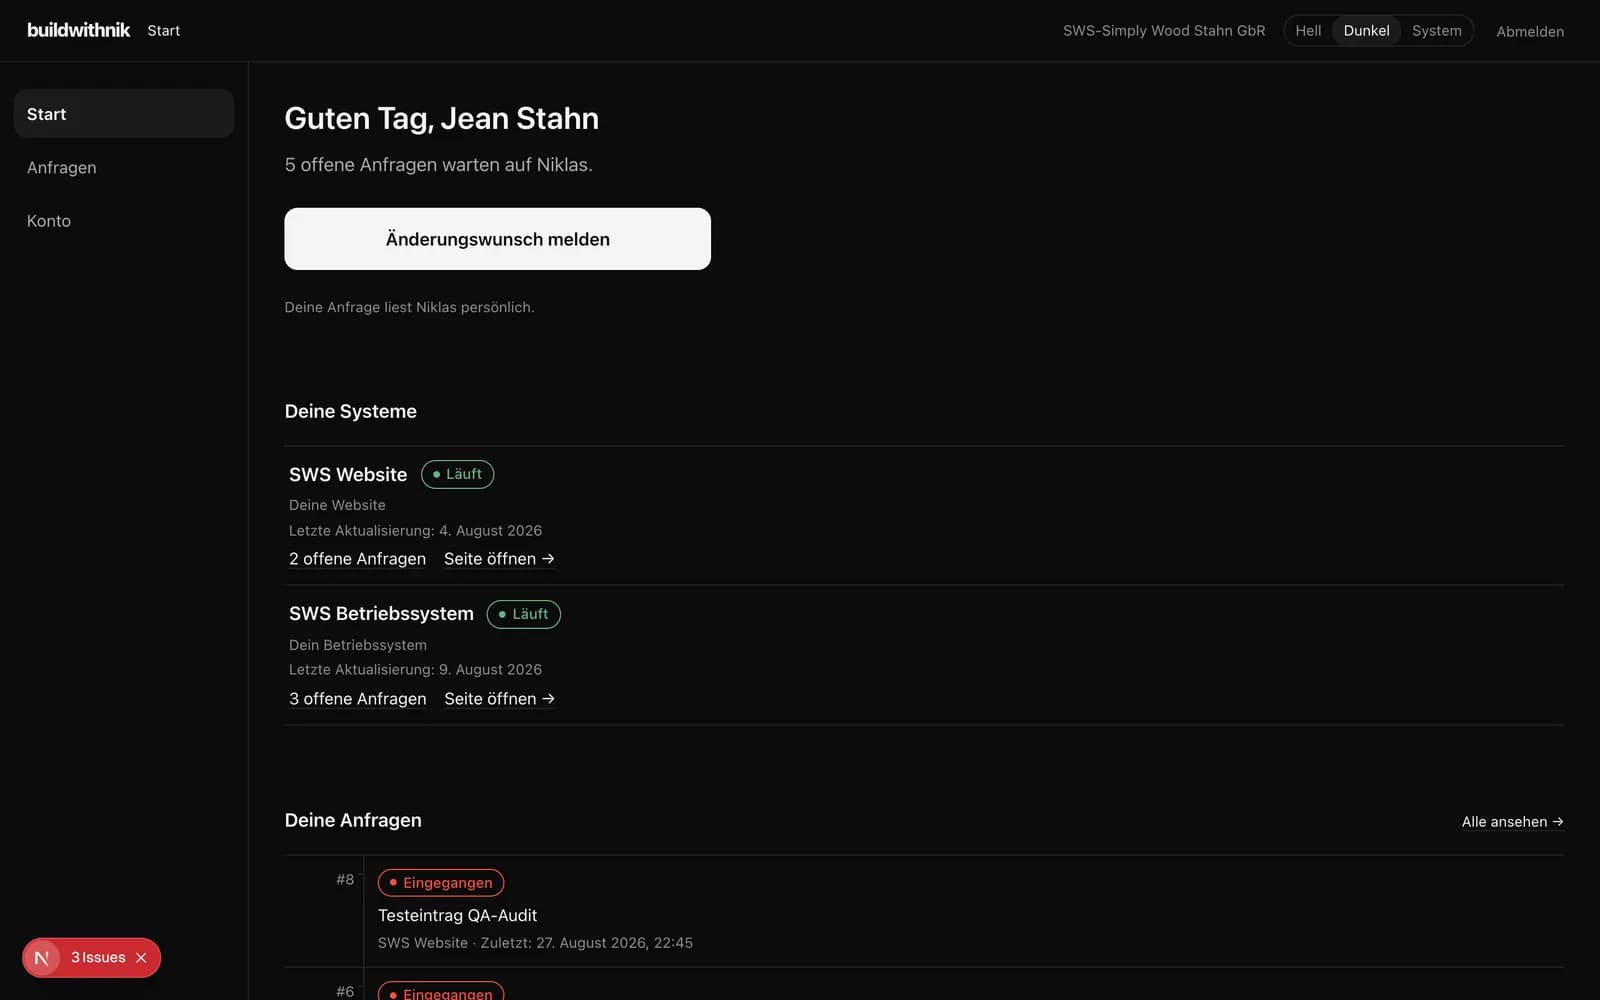This screenshot has height=1000, width=1600.
Task: Go to Anfragen in the sidebar
Action: tap(124, 167)
